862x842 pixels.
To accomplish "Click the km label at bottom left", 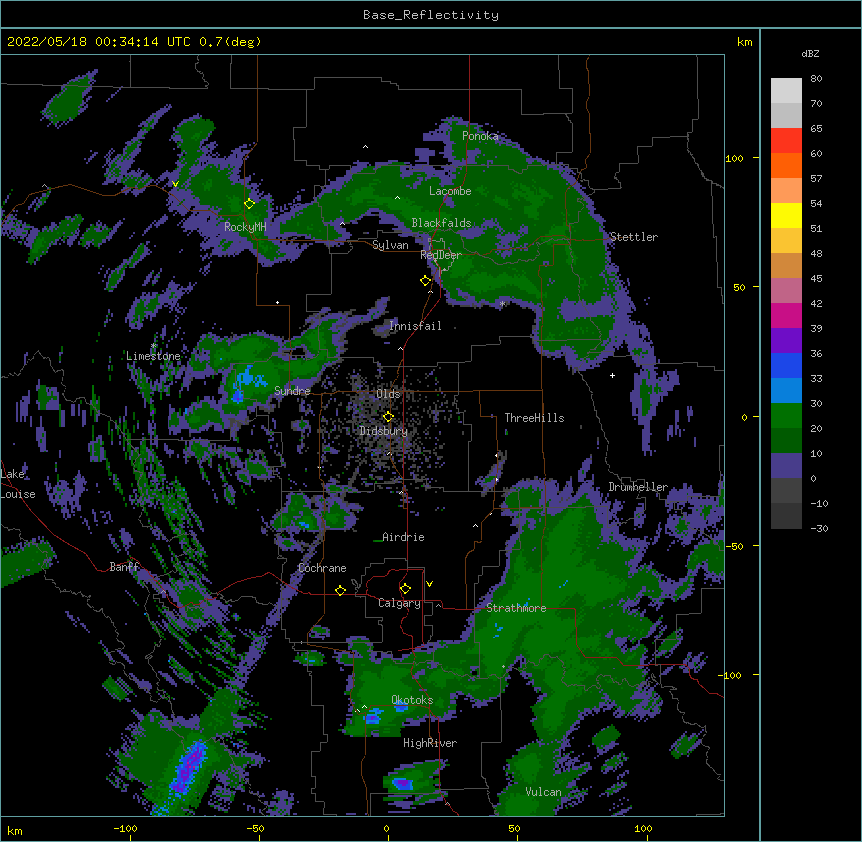I will (x=15, y=830).
